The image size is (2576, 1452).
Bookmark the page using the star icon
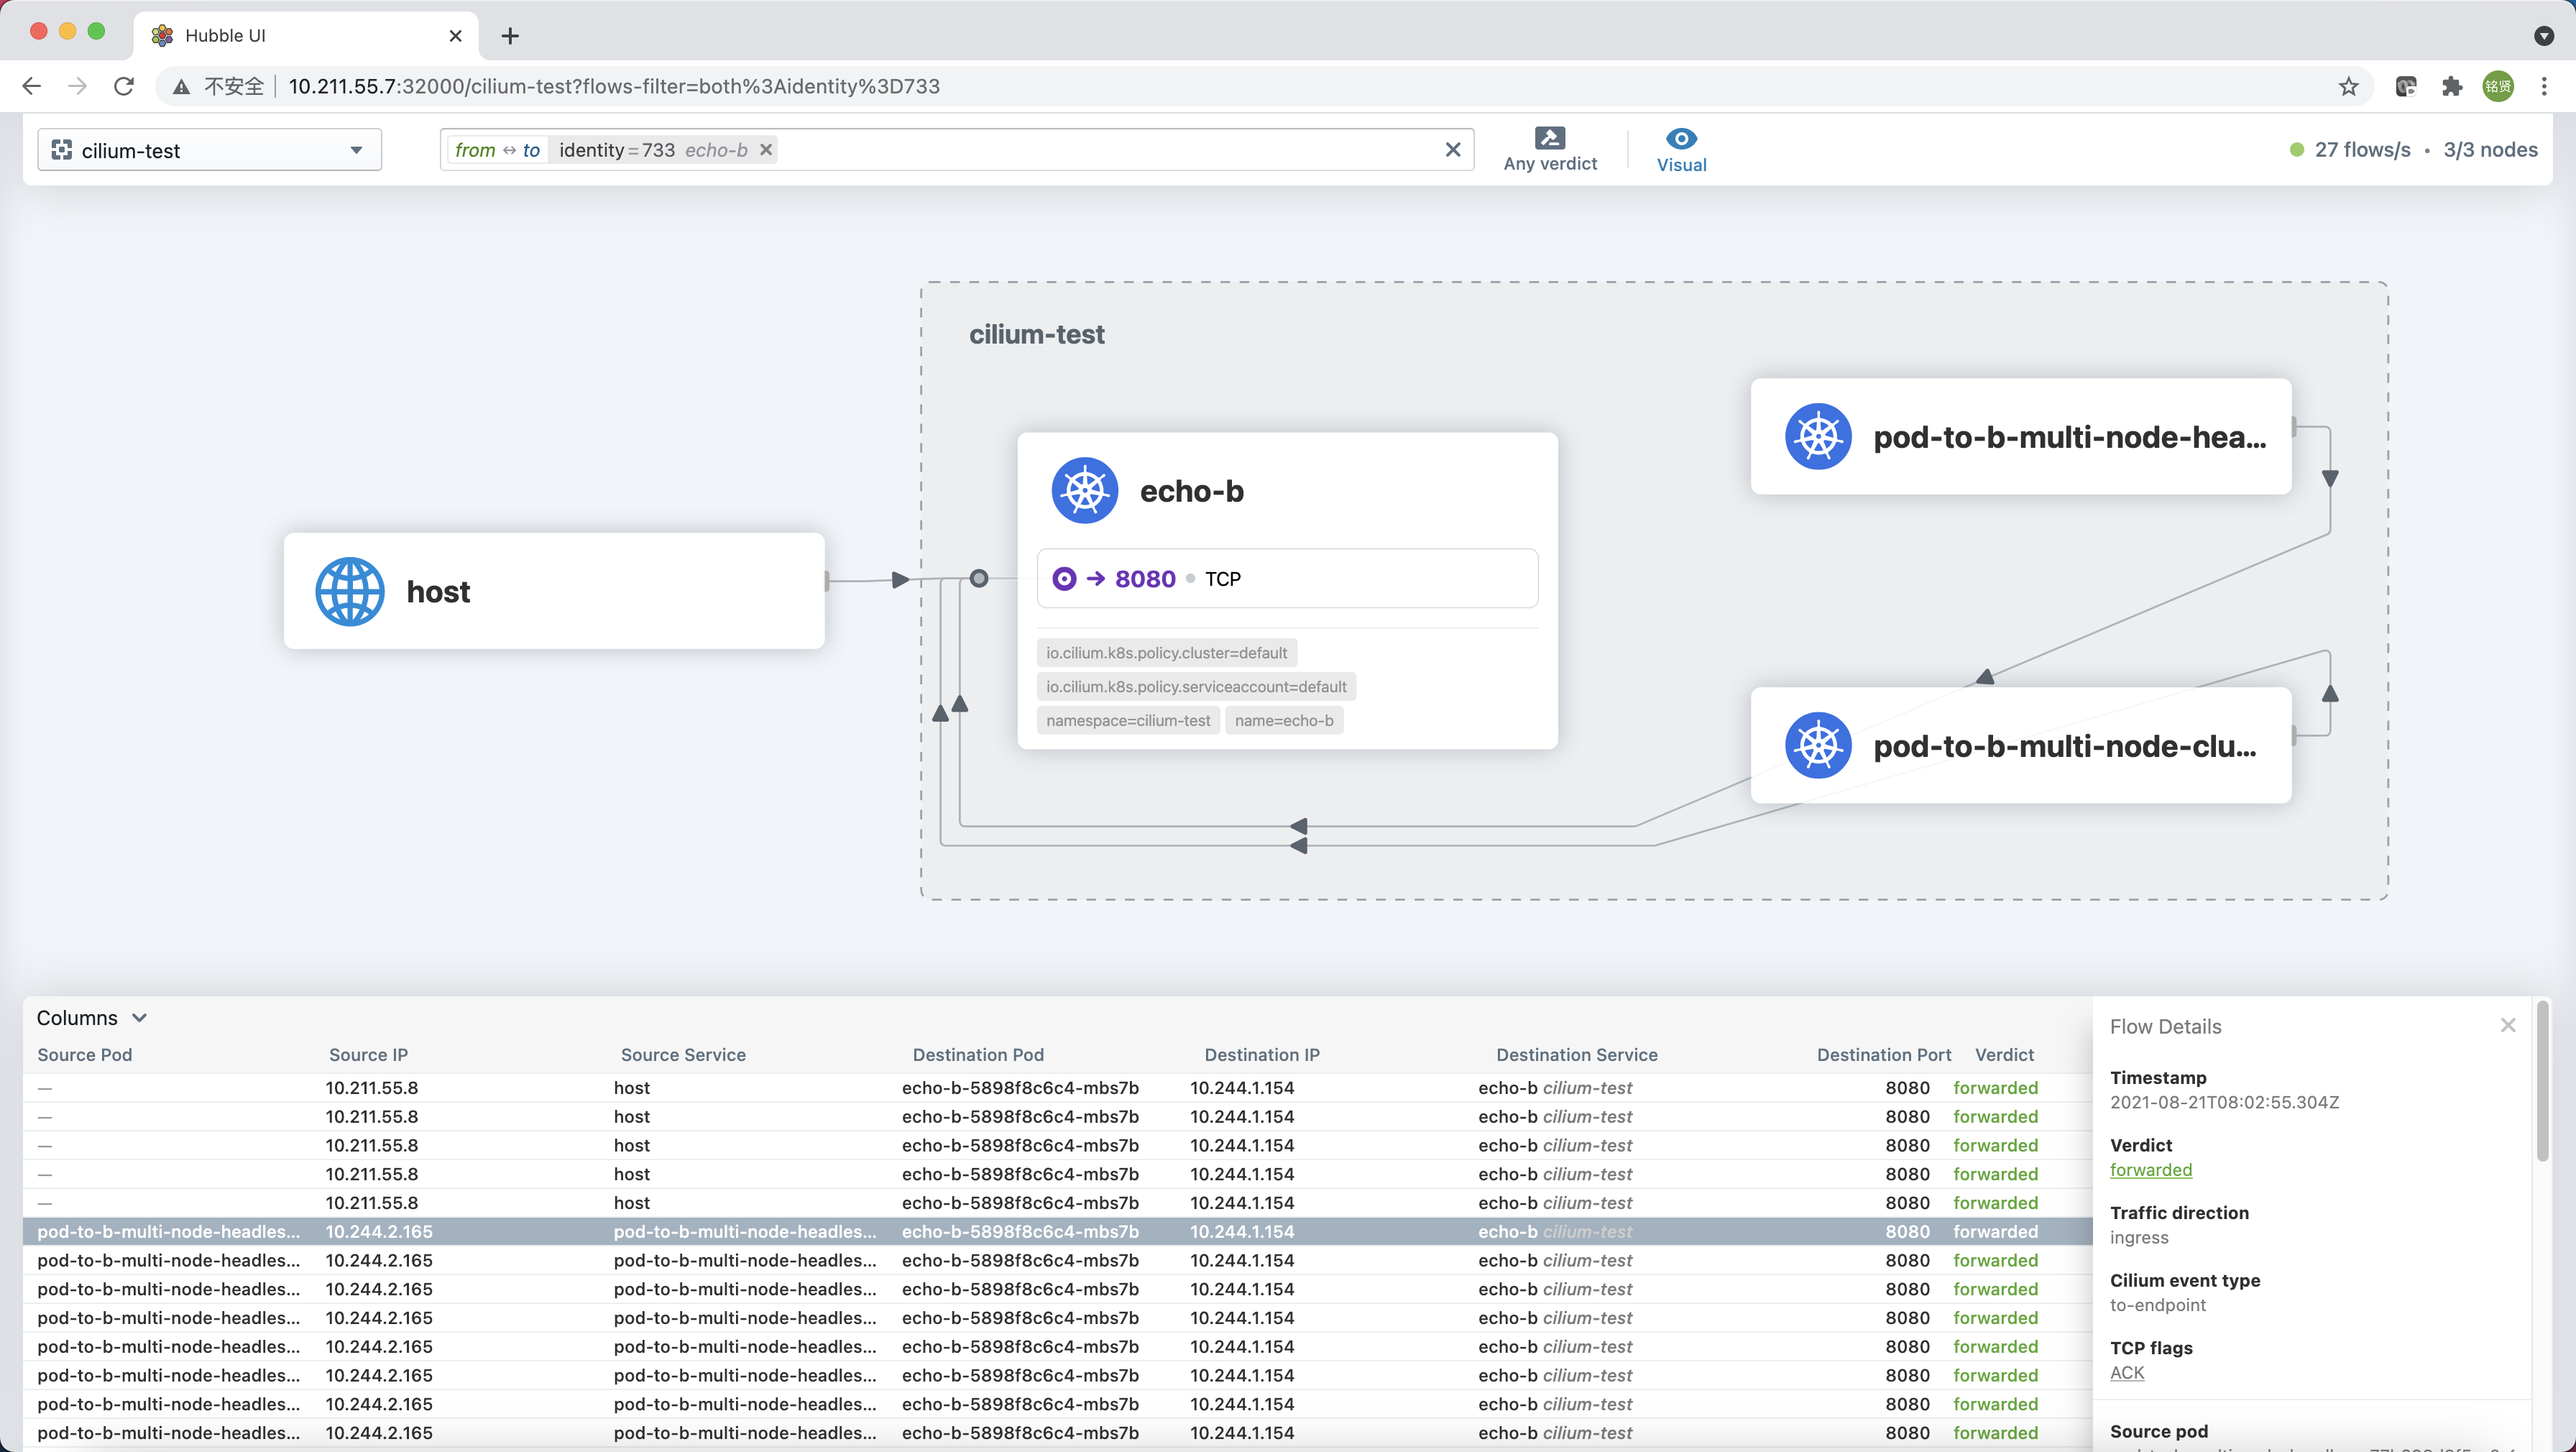[2348, 86]
